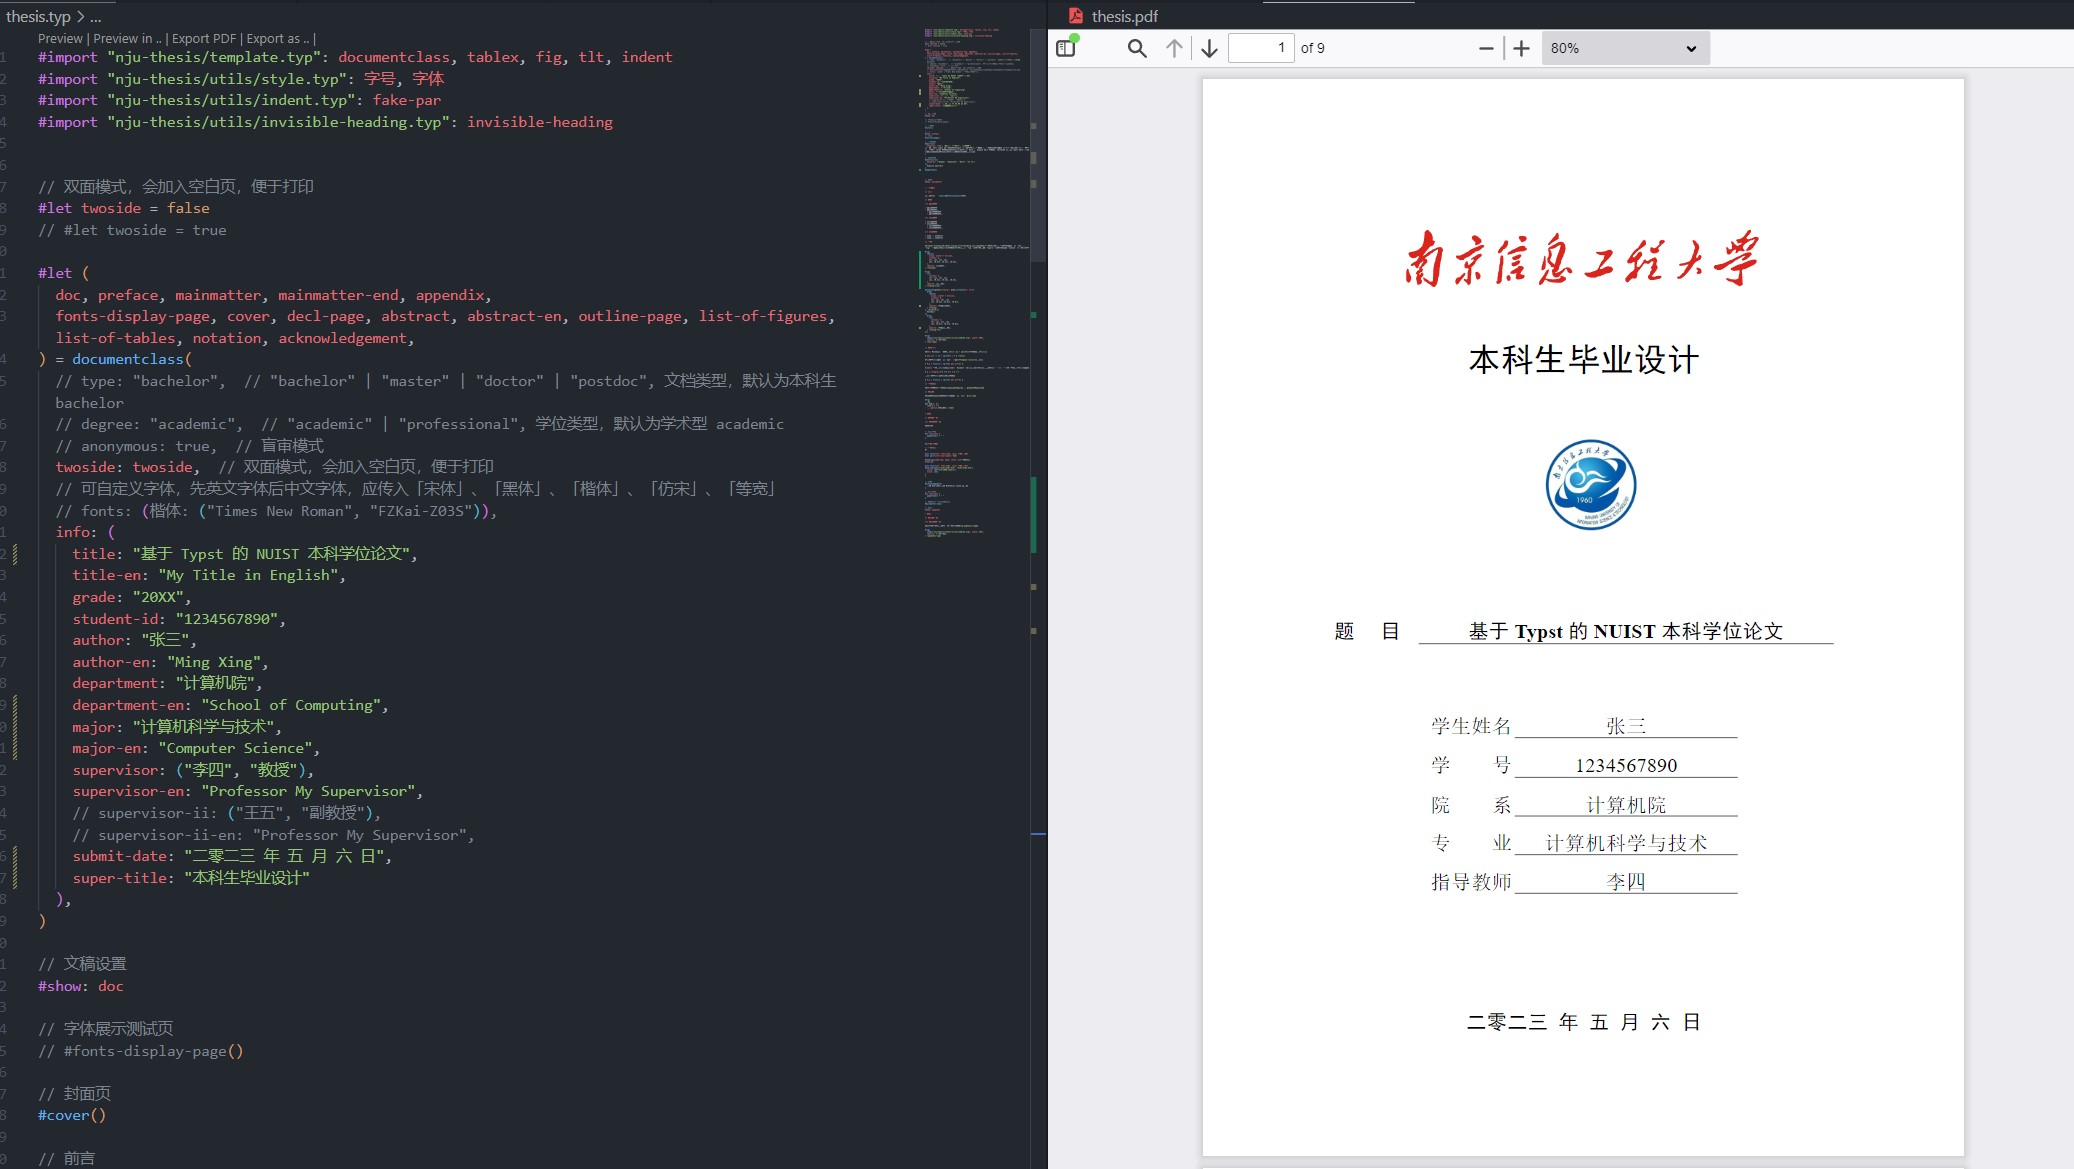Click 'Export as ..' code lens
Screen dimensions: 2074x1169
(x=278, y=39)
